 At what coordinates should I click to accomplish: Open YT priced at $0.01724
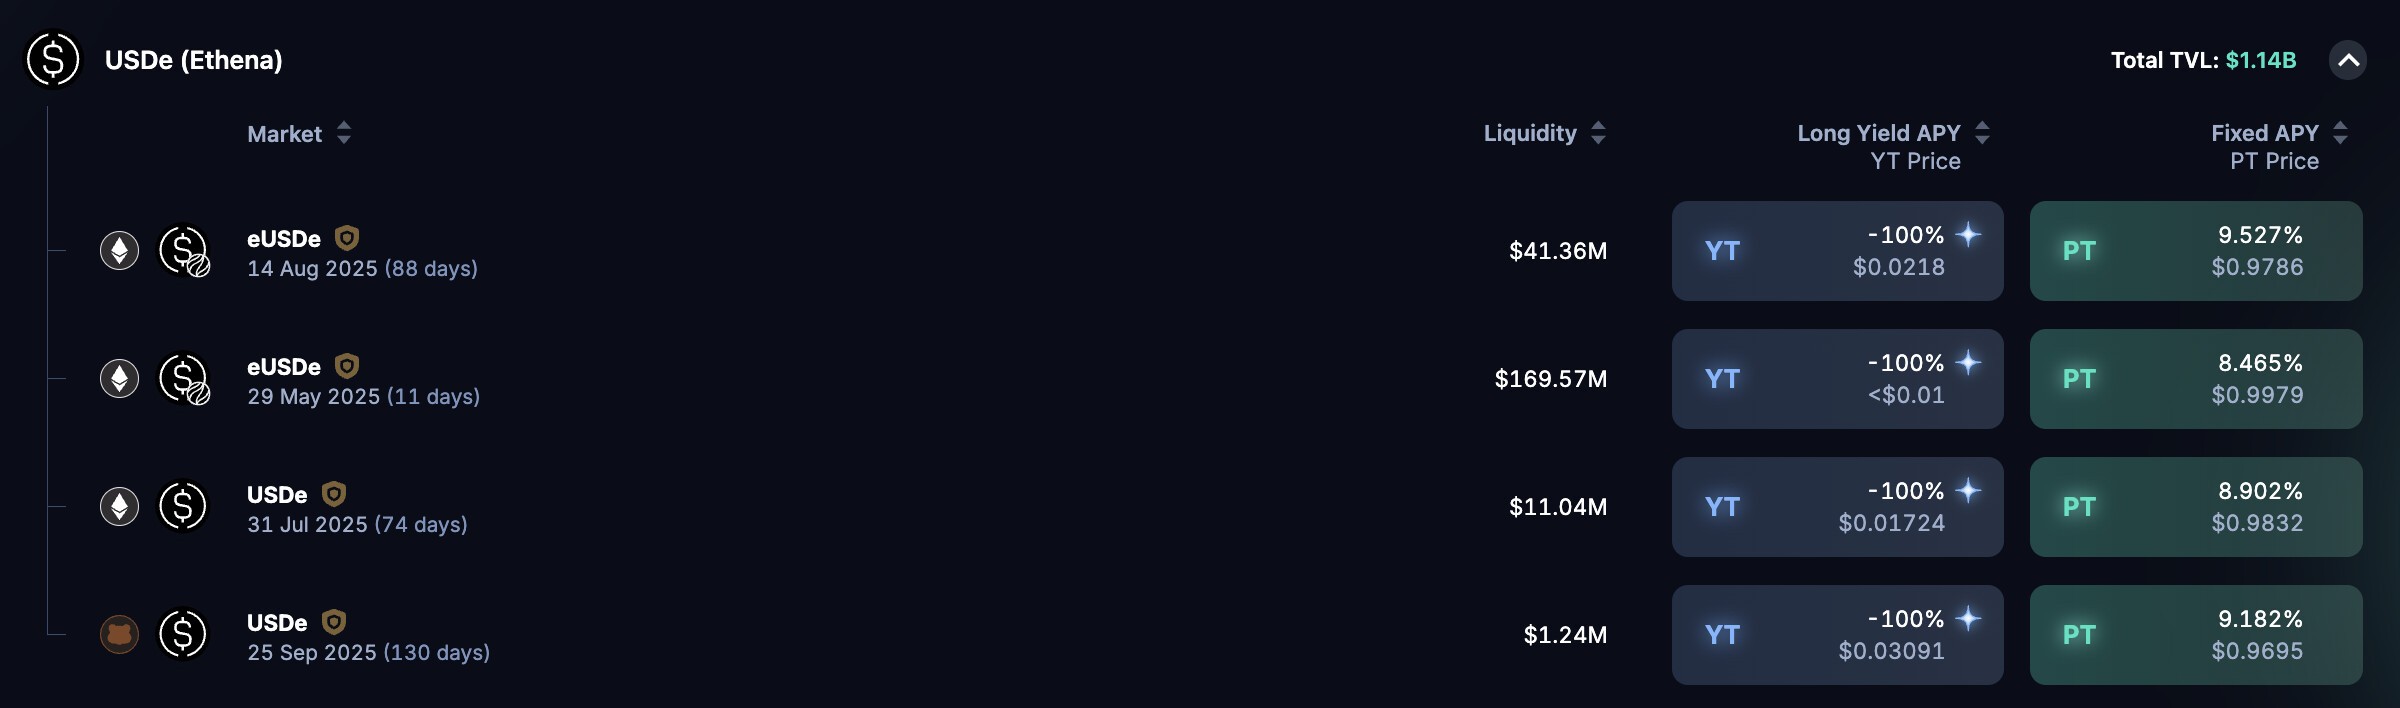[x=1837, y=507]
